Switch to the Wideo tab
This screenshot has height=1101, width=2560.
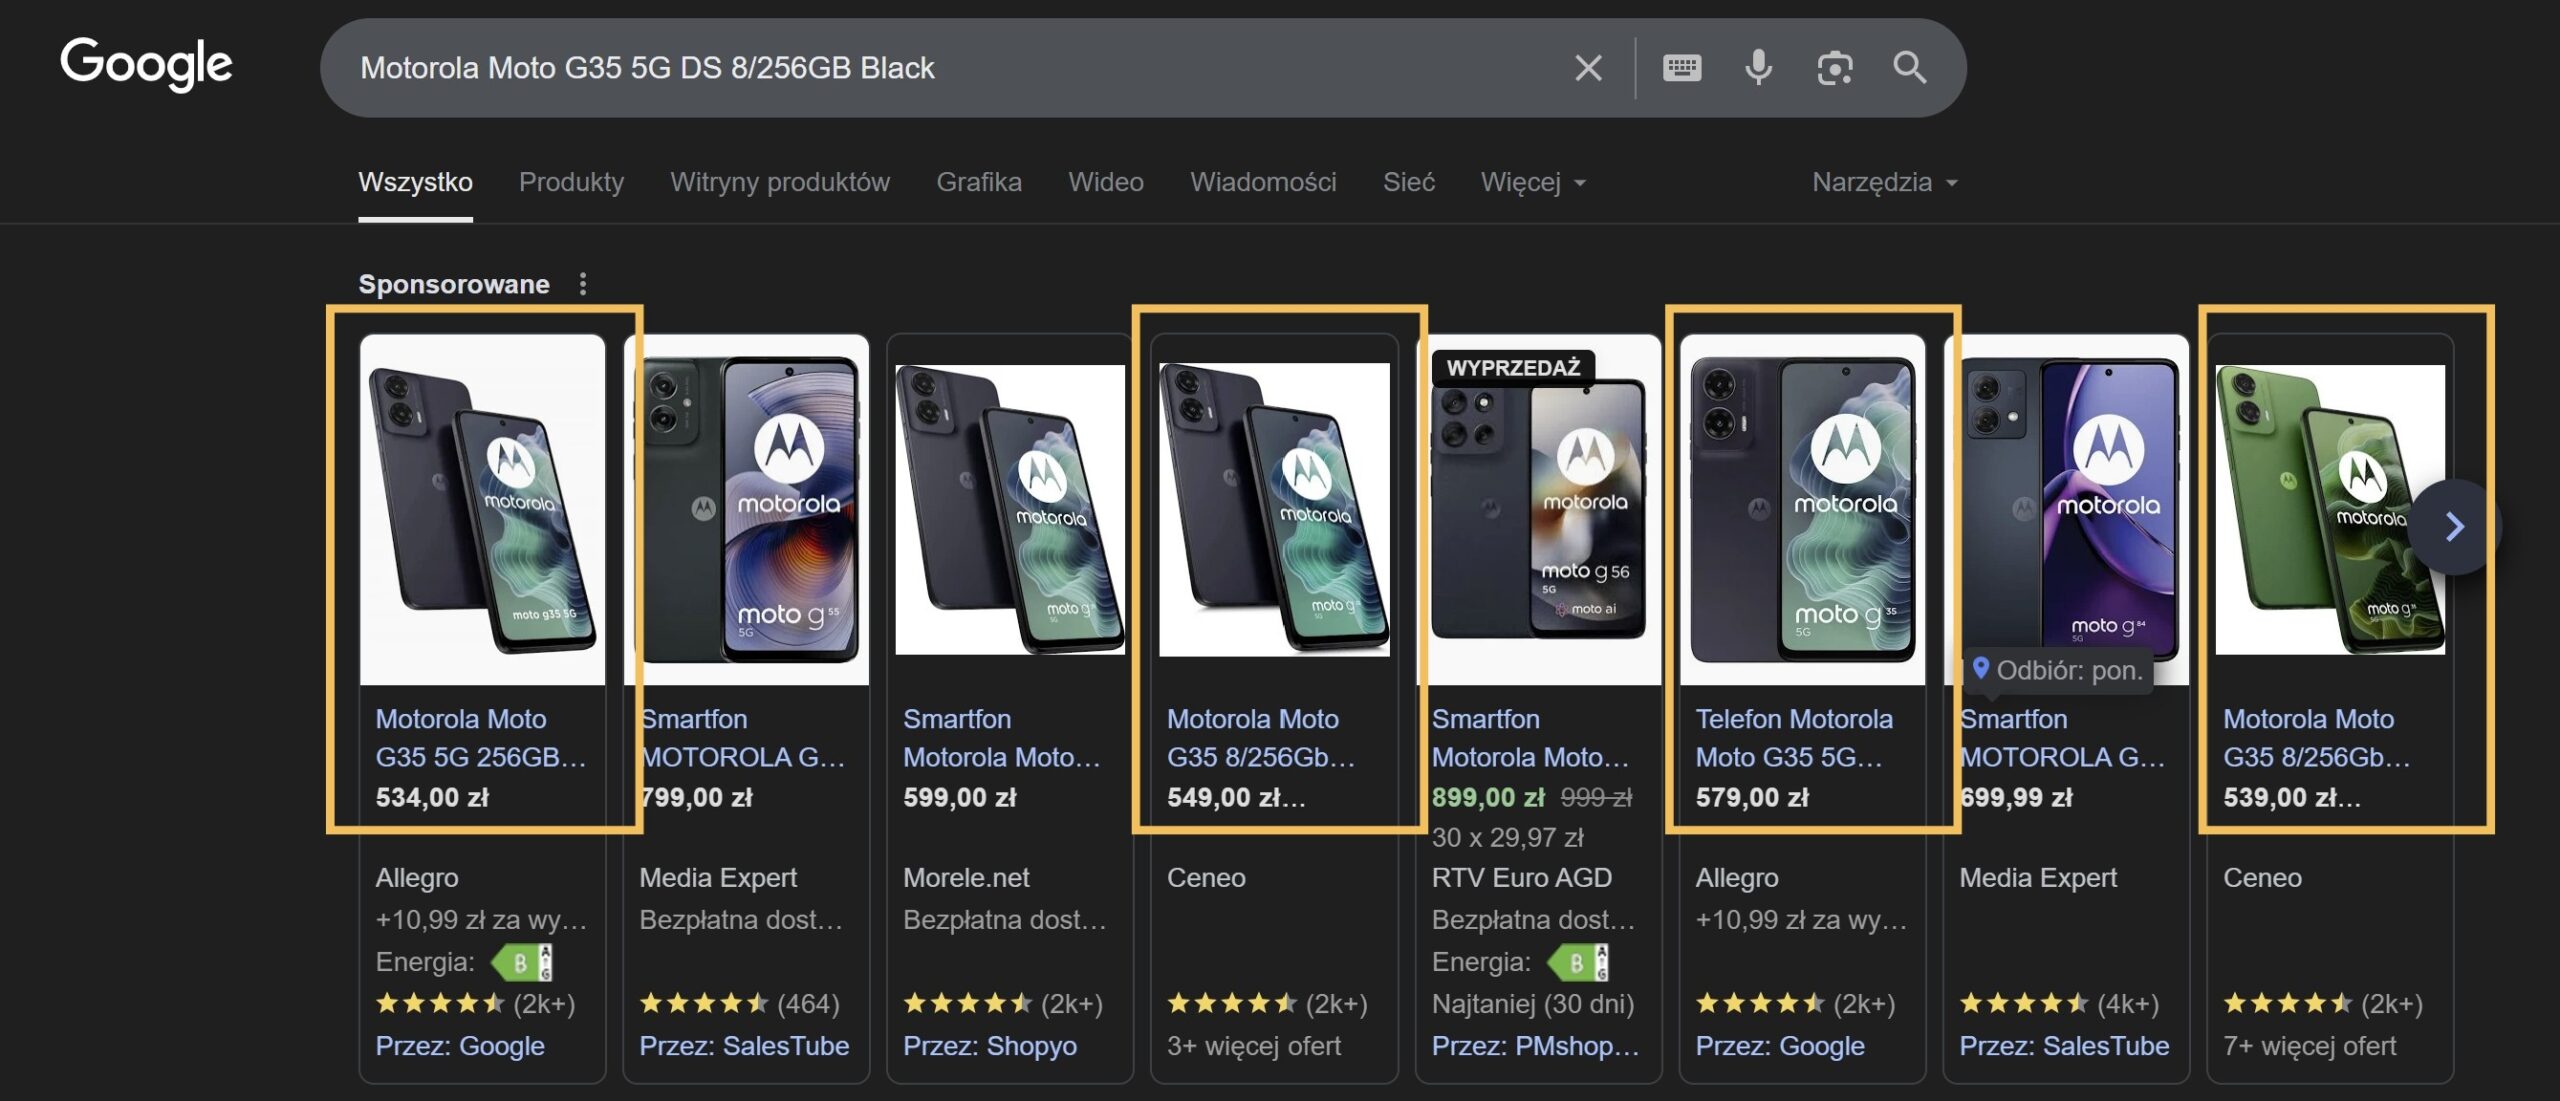[1105, 182]
